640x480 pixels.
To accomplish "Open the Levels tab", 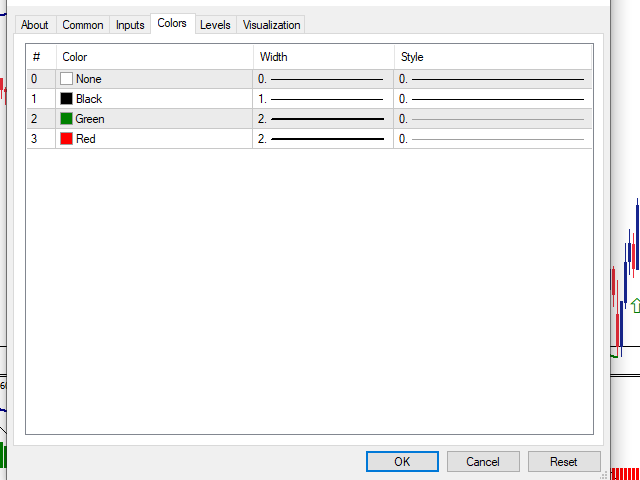I will [x=215, y=25].
